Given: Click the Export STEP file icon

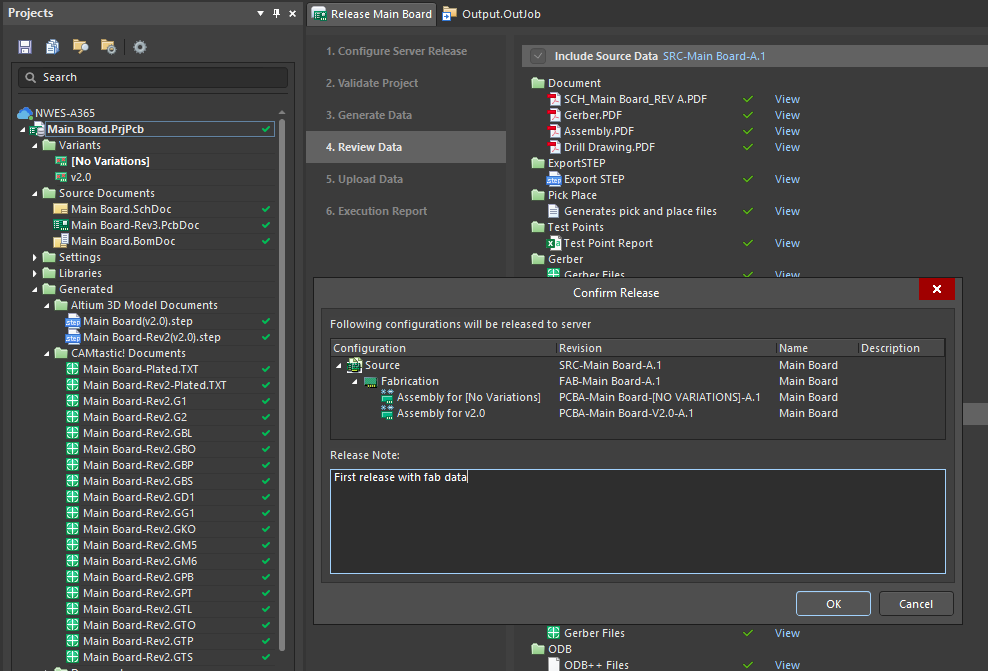Looking at the screenshot, I should click(554, 180).
